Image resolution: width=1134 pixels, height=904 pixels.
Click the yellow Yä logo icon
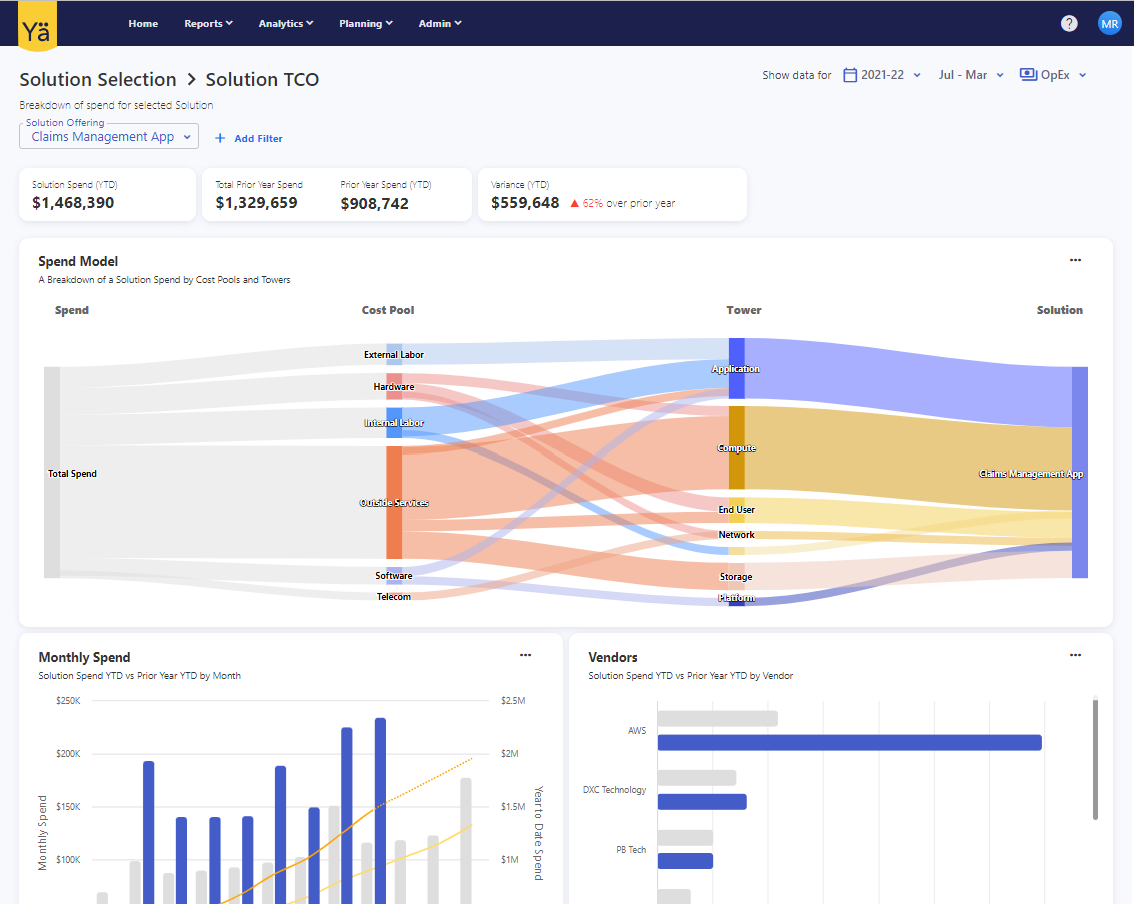click(38, 24)
